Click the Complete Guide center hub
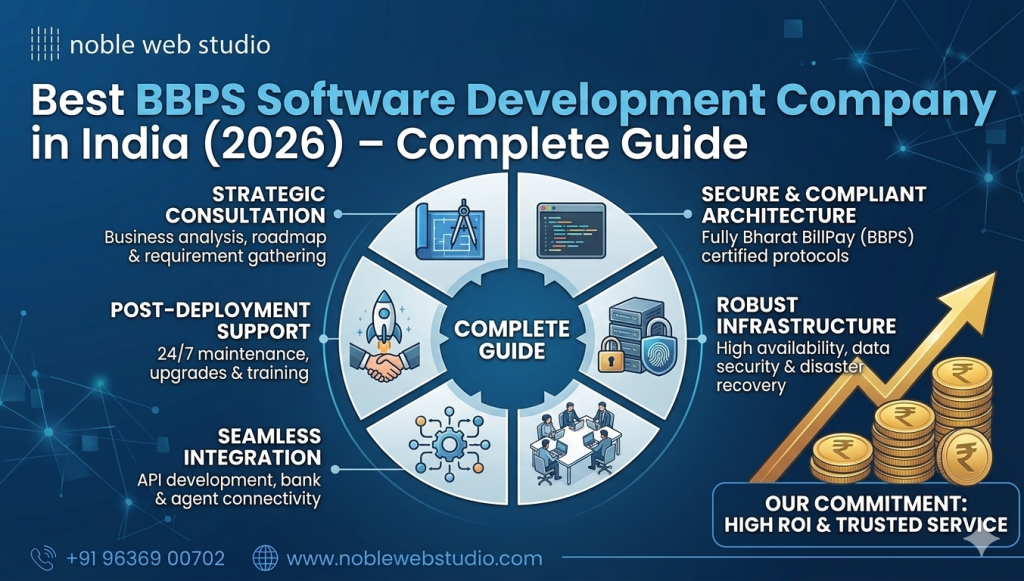The image size is (1024, 581). (512, 338)
